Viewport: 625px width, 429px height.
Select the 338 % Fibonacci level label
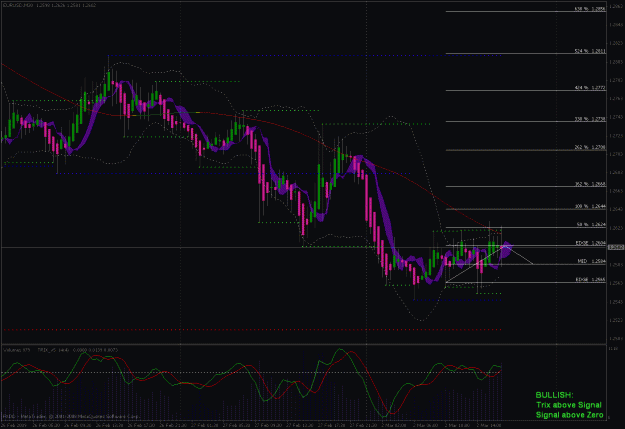coord(590,119)
